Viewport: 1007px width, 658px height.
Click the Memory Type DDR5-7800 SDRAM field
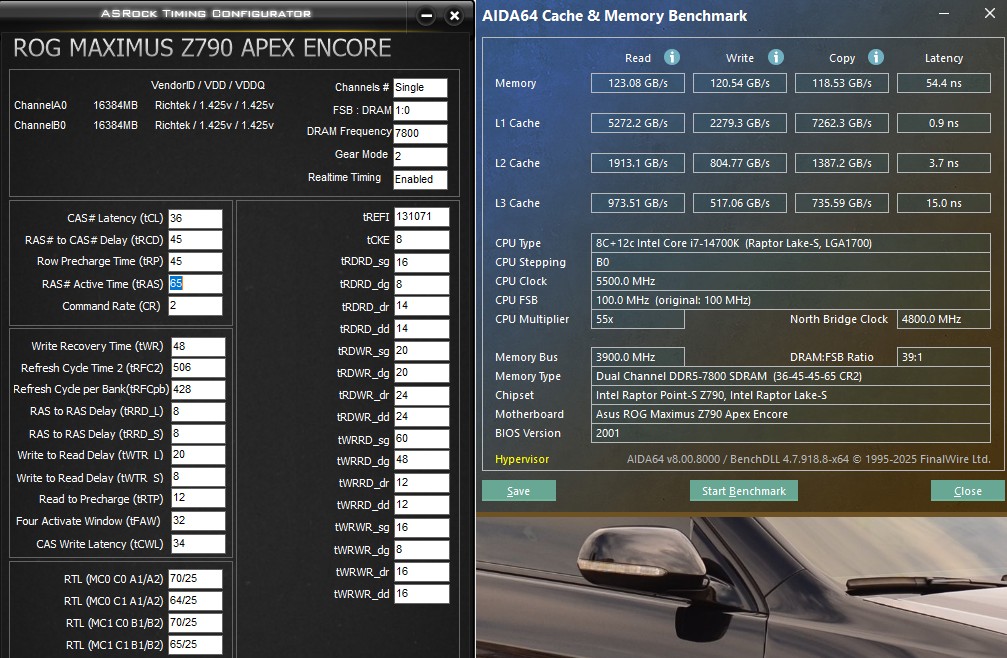791,376
